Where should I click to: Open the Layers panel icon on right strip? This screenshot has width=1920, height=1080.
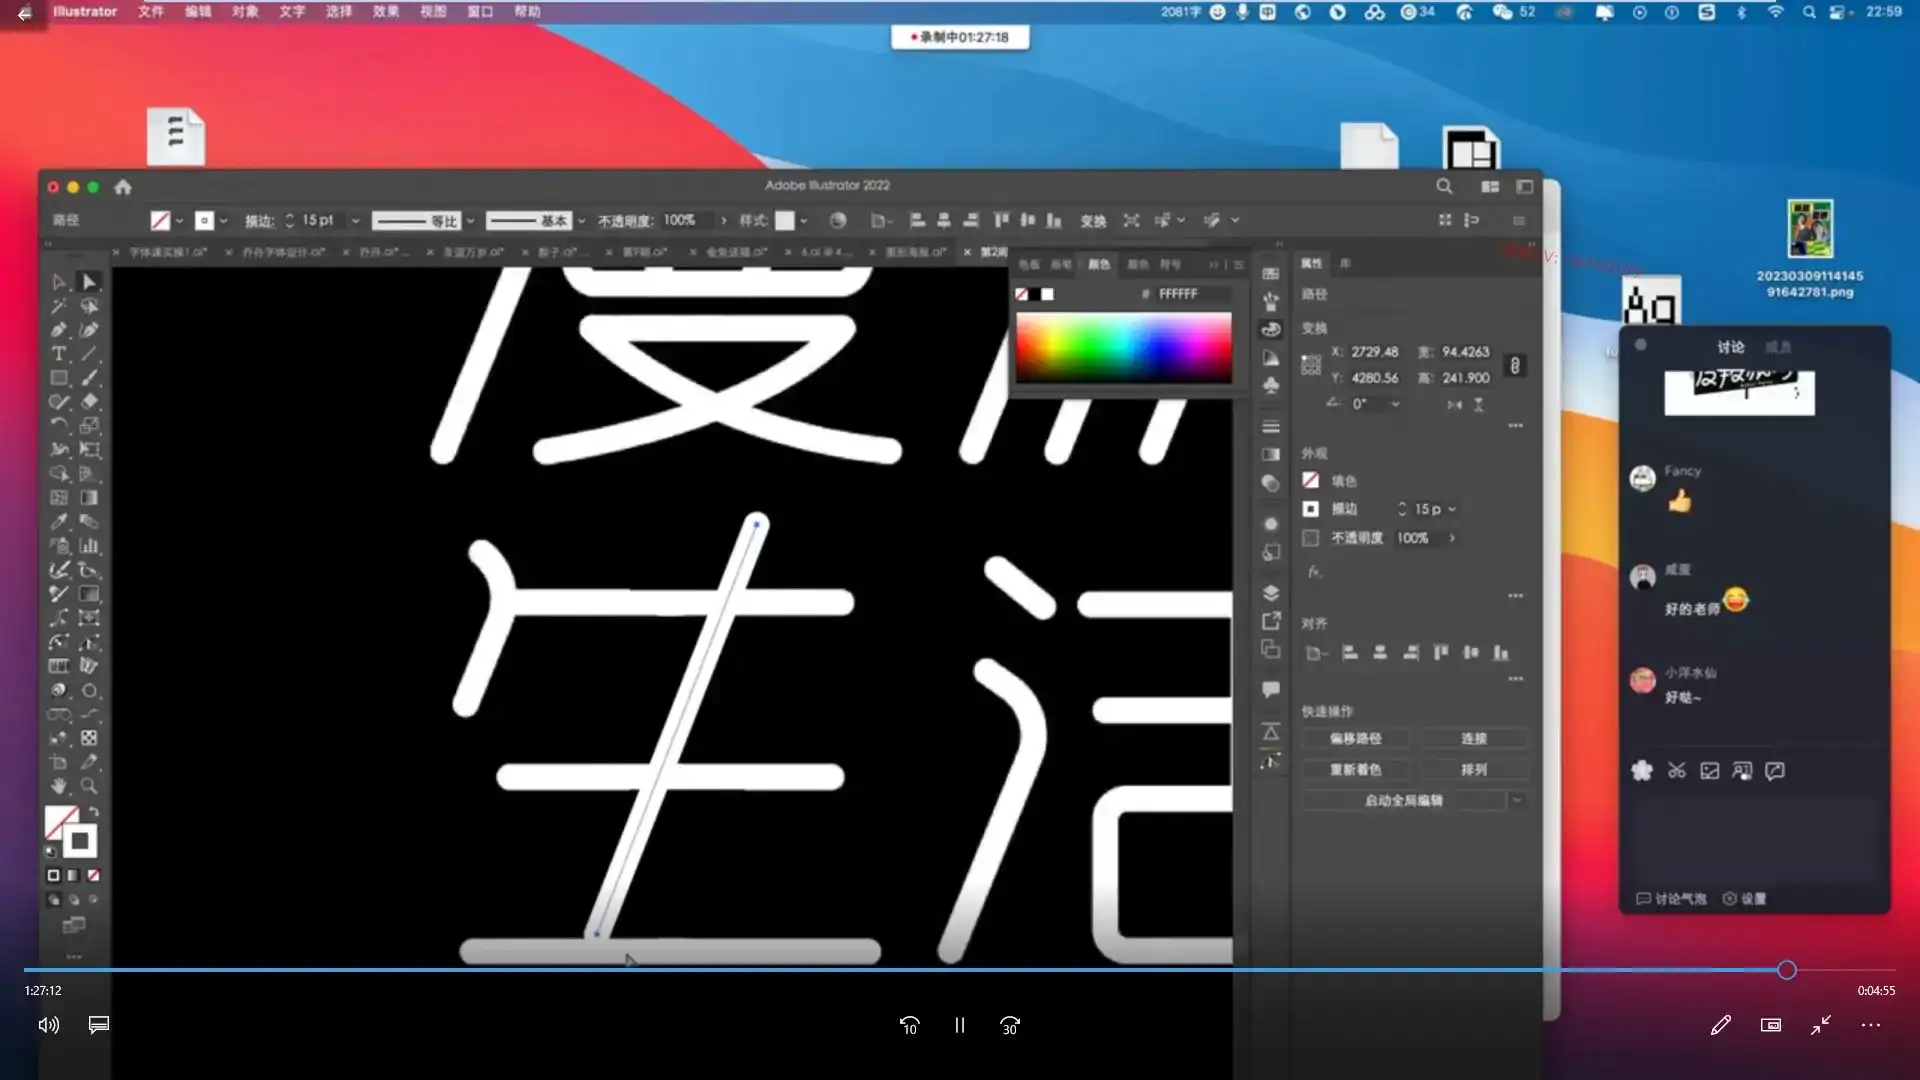1271,592
